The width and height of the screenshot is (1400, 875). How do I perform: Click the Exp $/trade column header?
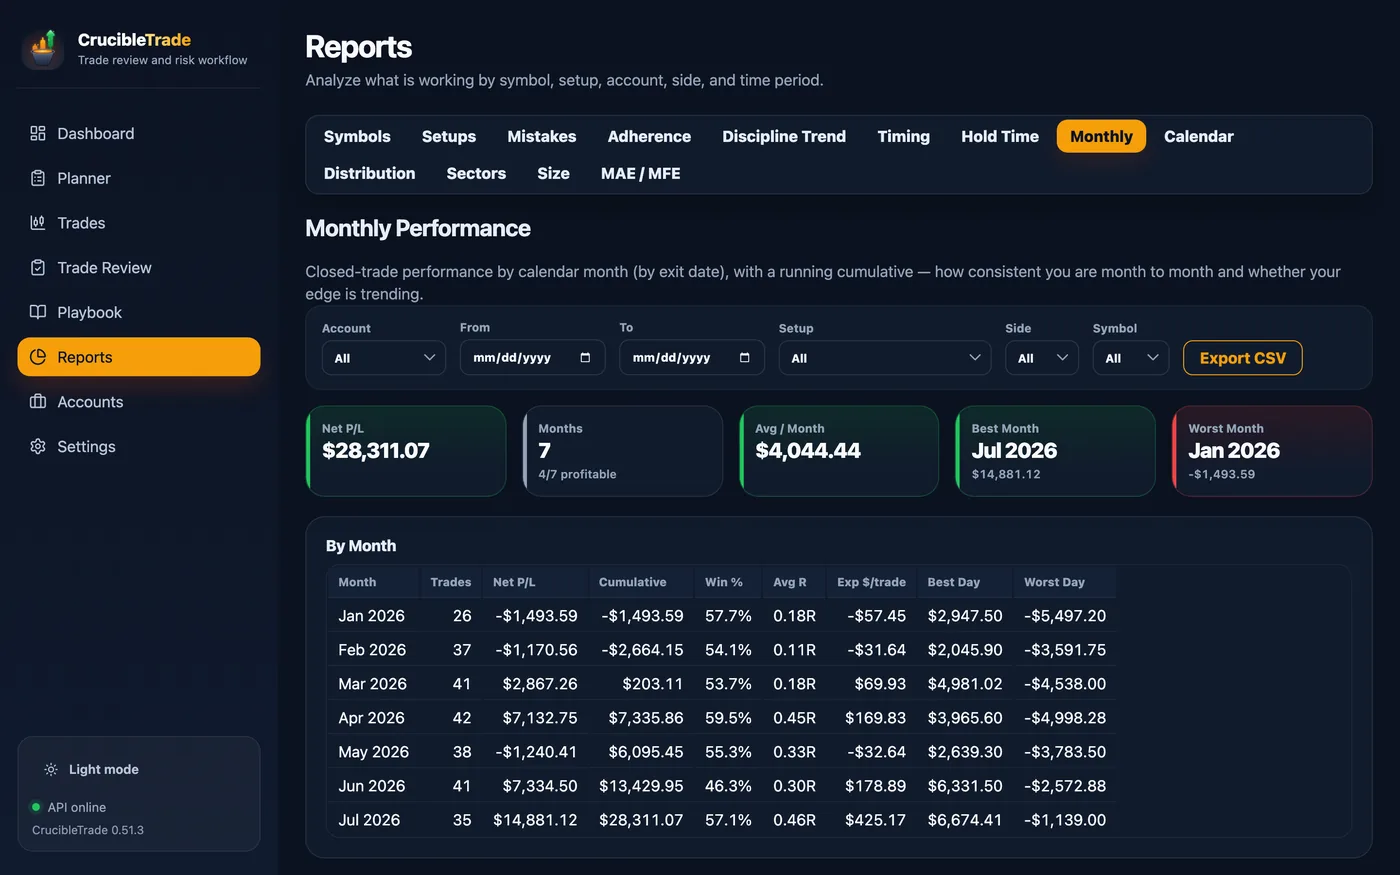(871, 582)
